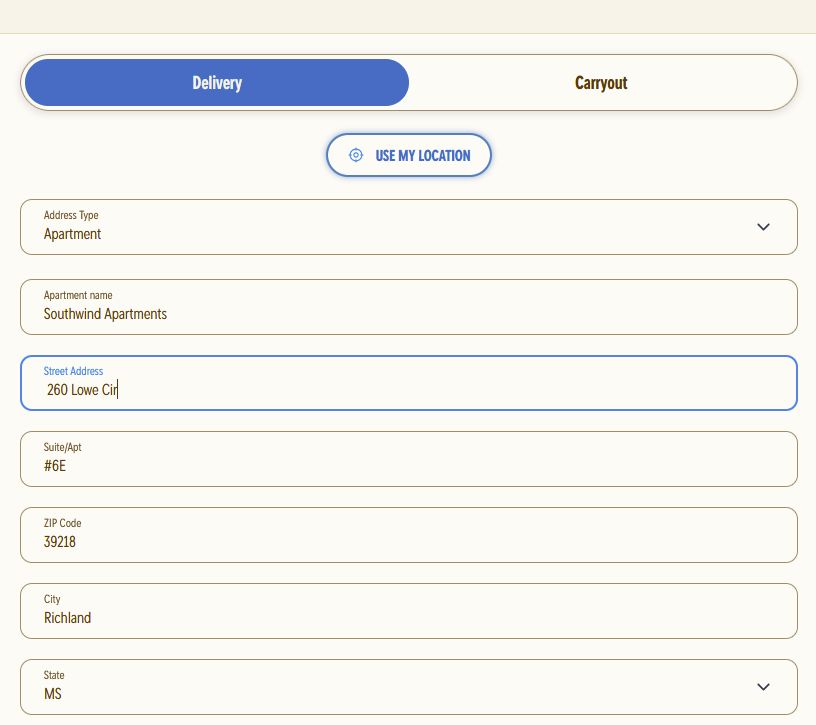Open the Address Type dropdown
This screenshot has height=725, width=816.
408,227
